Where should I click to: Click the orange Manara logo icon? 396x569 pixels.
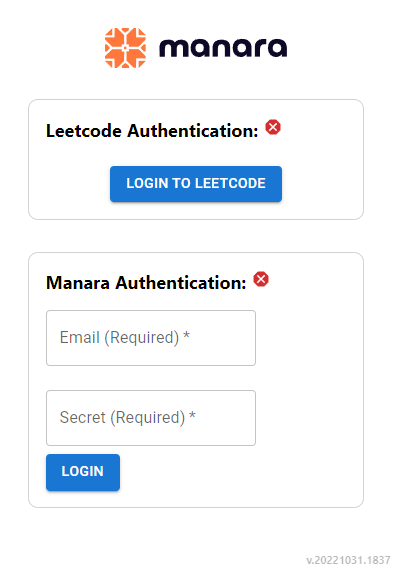[x=125, y=48]
